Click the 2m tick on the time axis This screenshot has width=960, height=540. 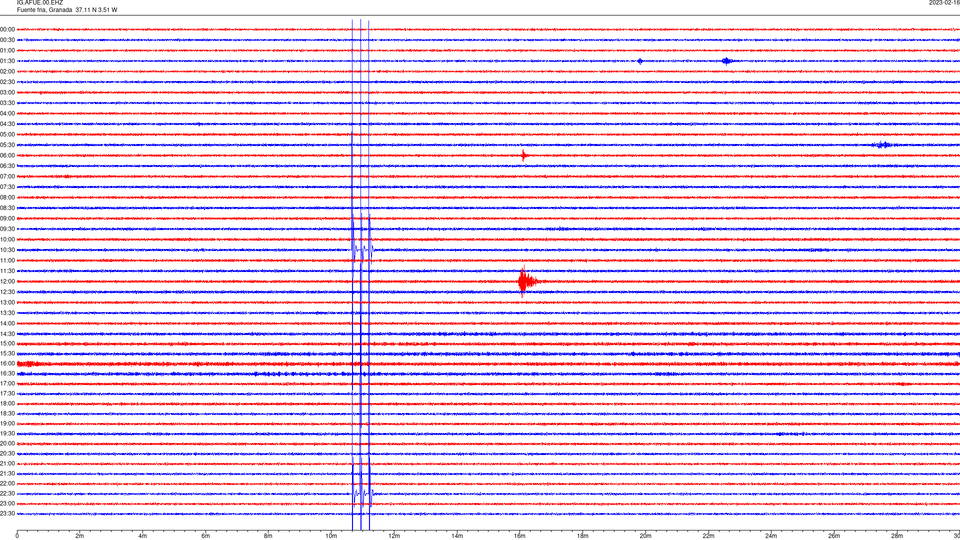point(80,536)
